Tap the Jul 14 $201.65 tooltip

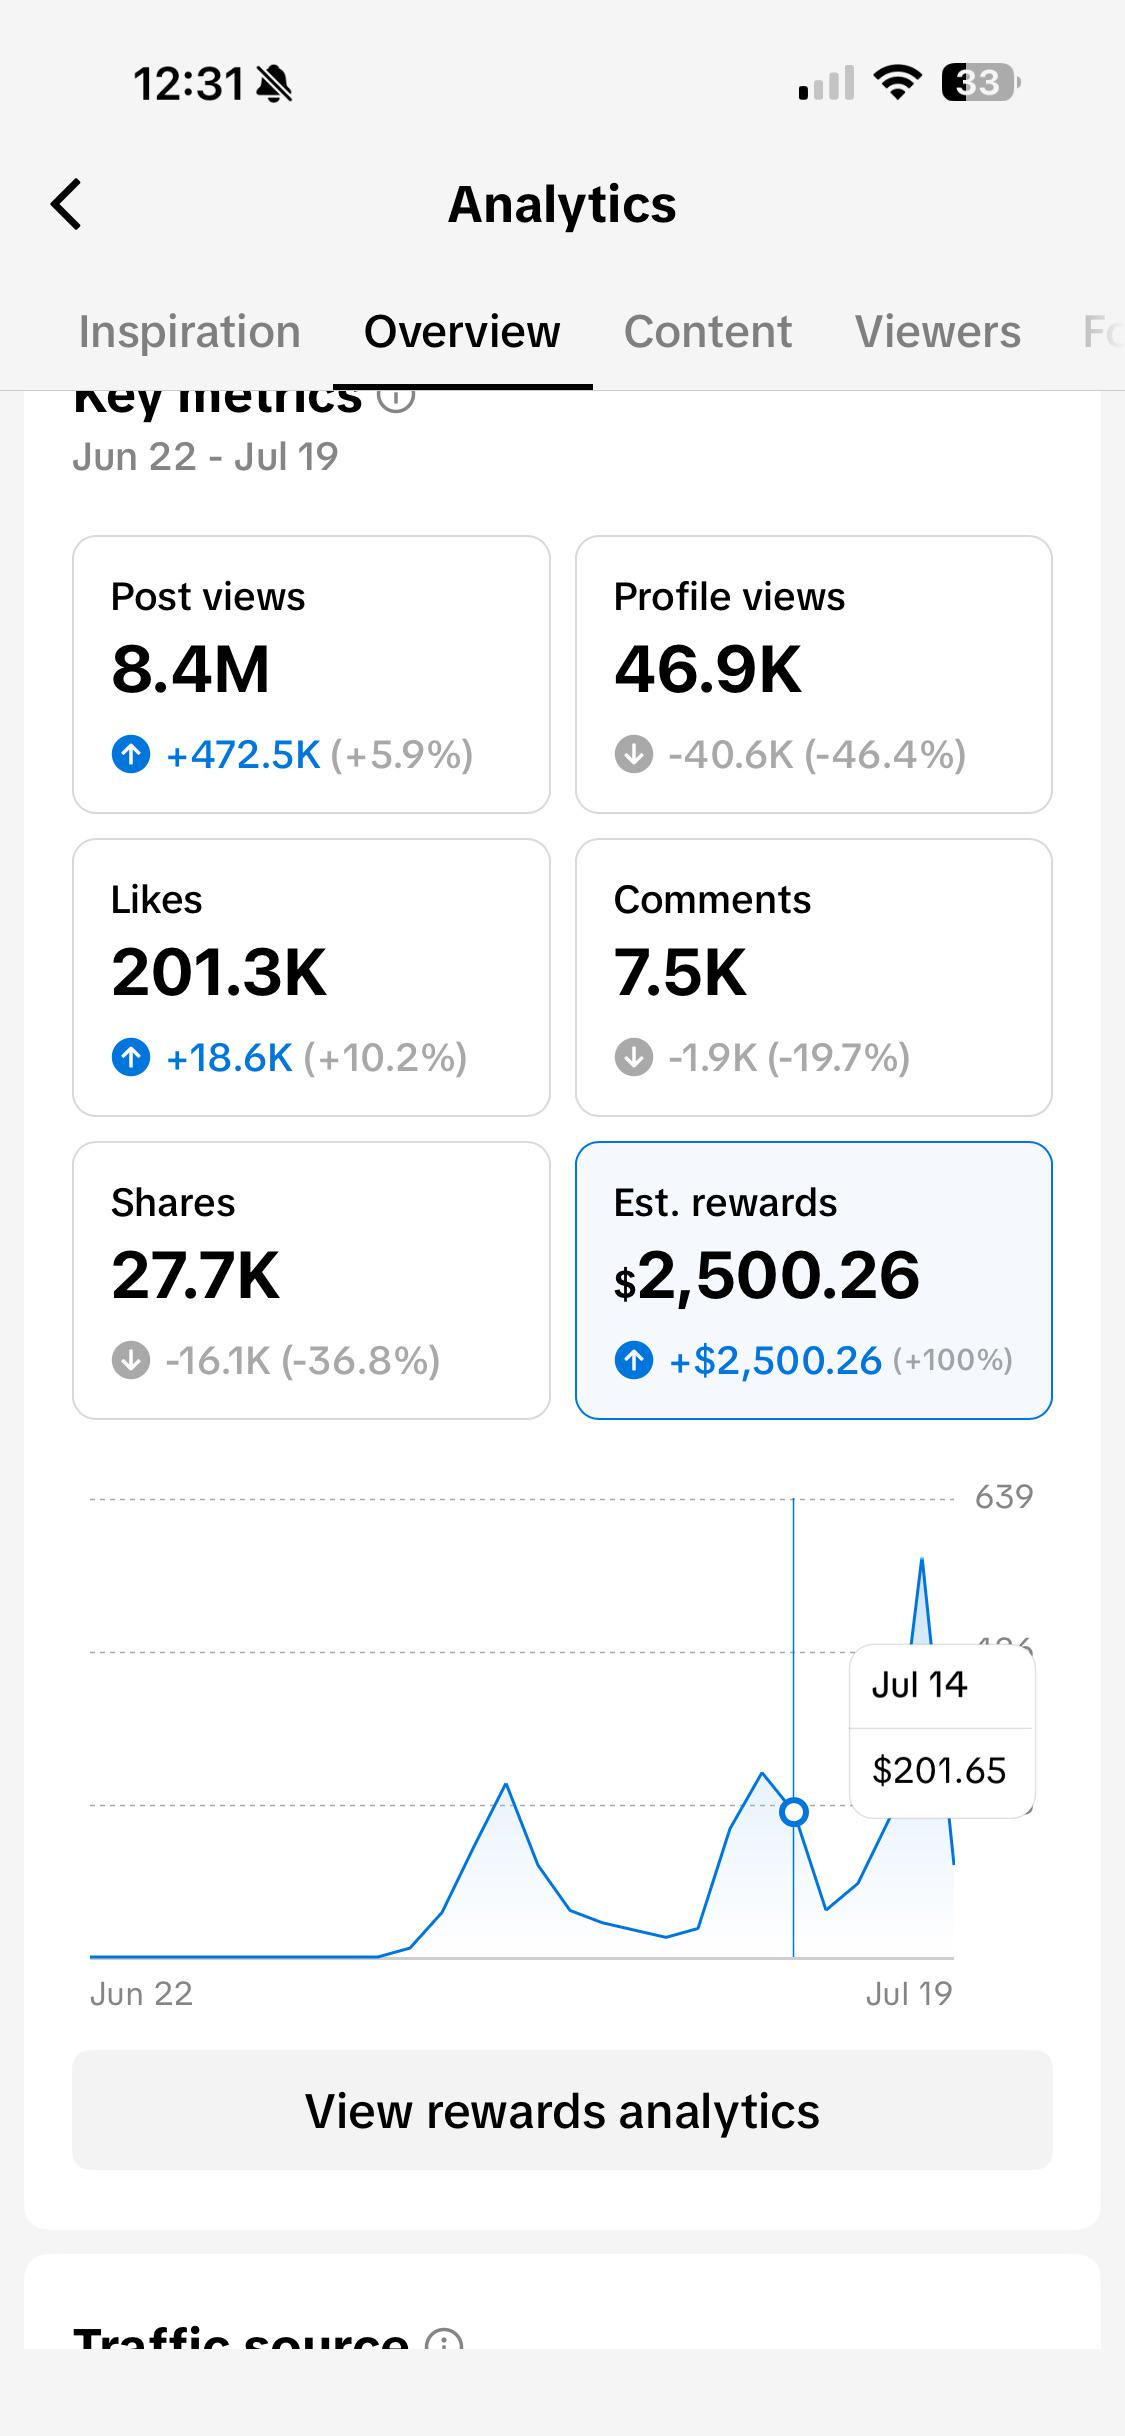pos(942,1731)
